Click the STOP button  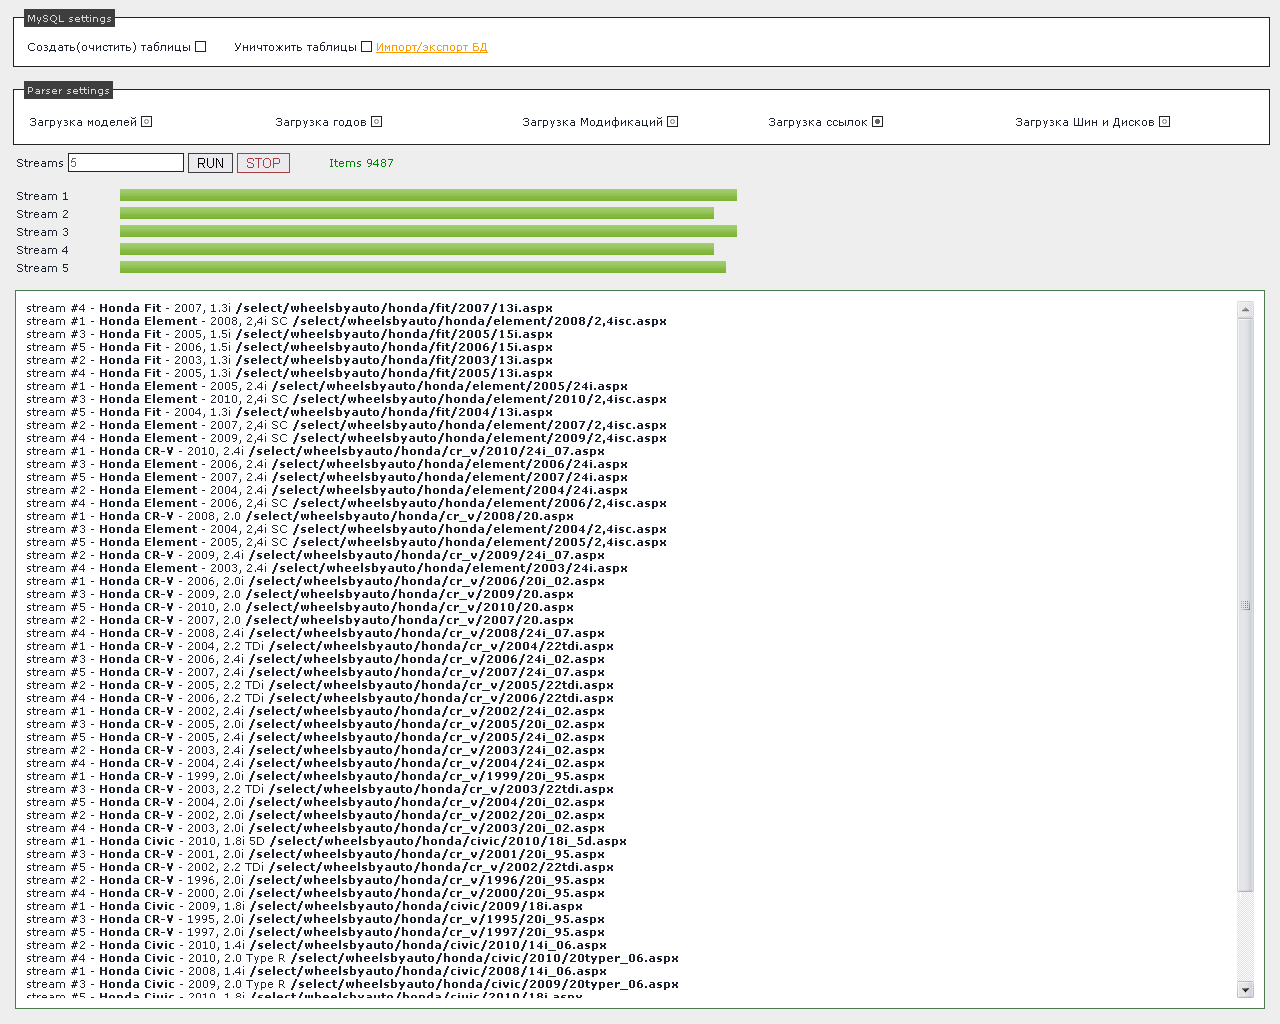click(x=263, y=163)
